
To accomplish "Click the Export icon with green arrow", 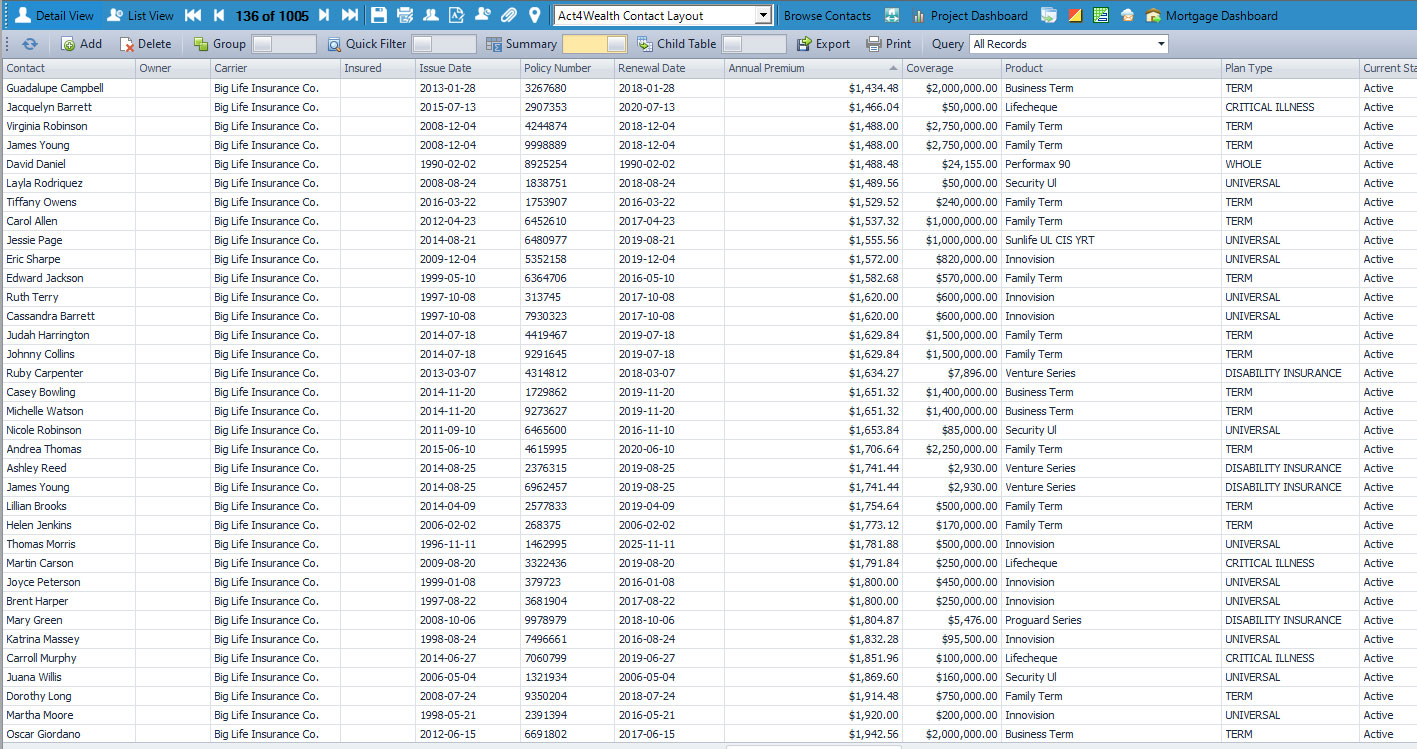I will pyautogui.click(x=804, y=44).
